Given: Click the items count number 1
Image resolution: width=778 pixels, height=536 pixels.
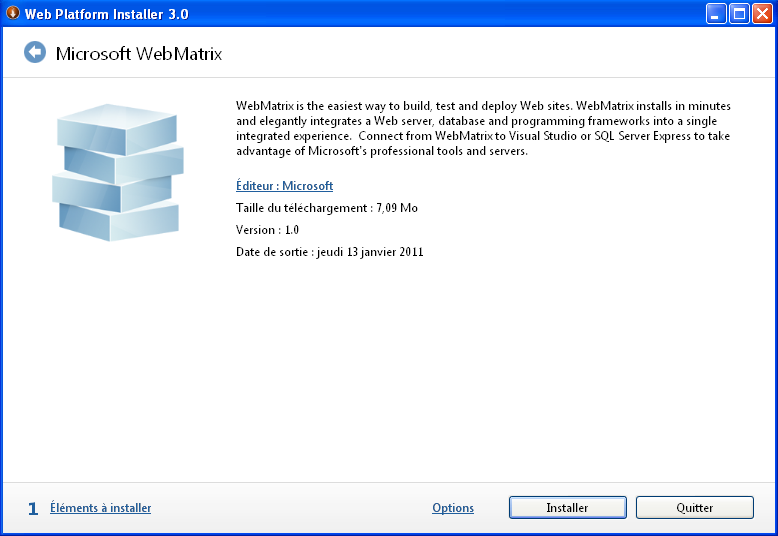Looking at the screenshot, I should [x=33, y=509].
